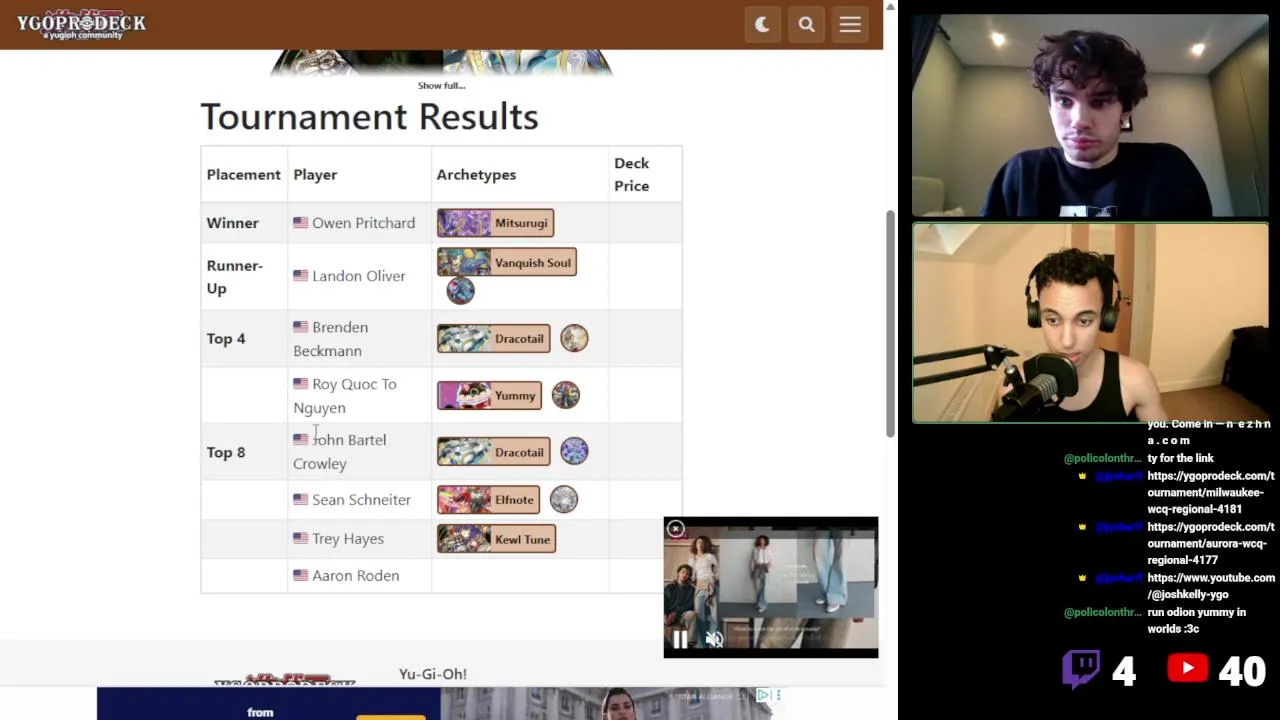Click the top webcam feed

pyautogui.click(x=1090, y=116)
